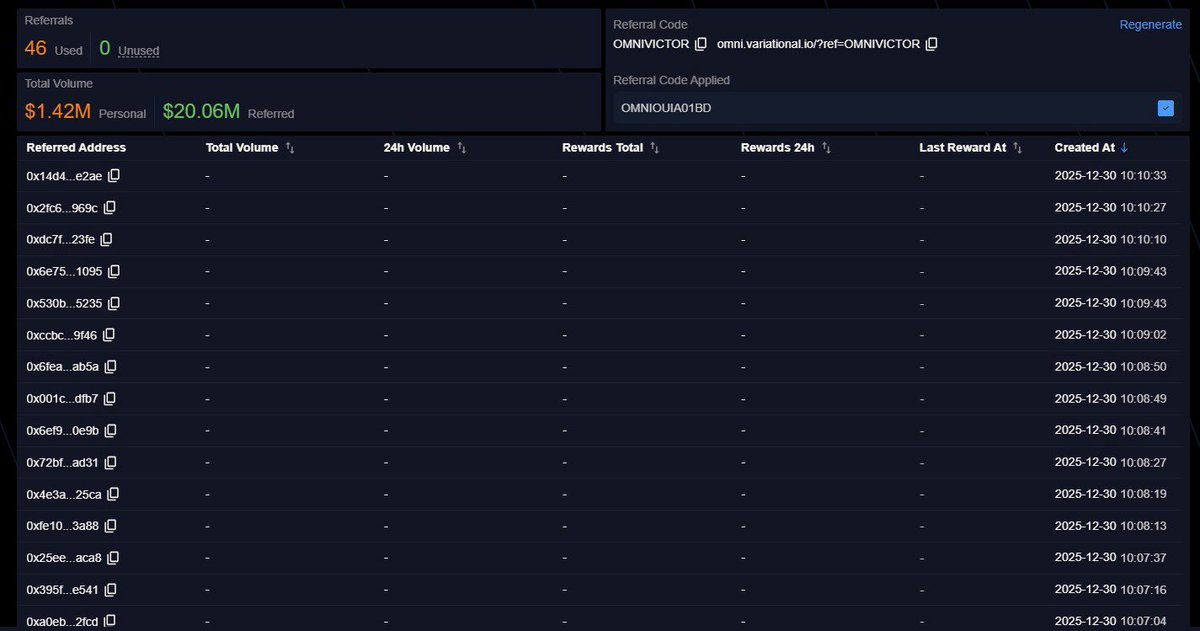Sort table by 24h Volume
The width and height of the screenshot is (1200, 631).
[x=462, y=147]
